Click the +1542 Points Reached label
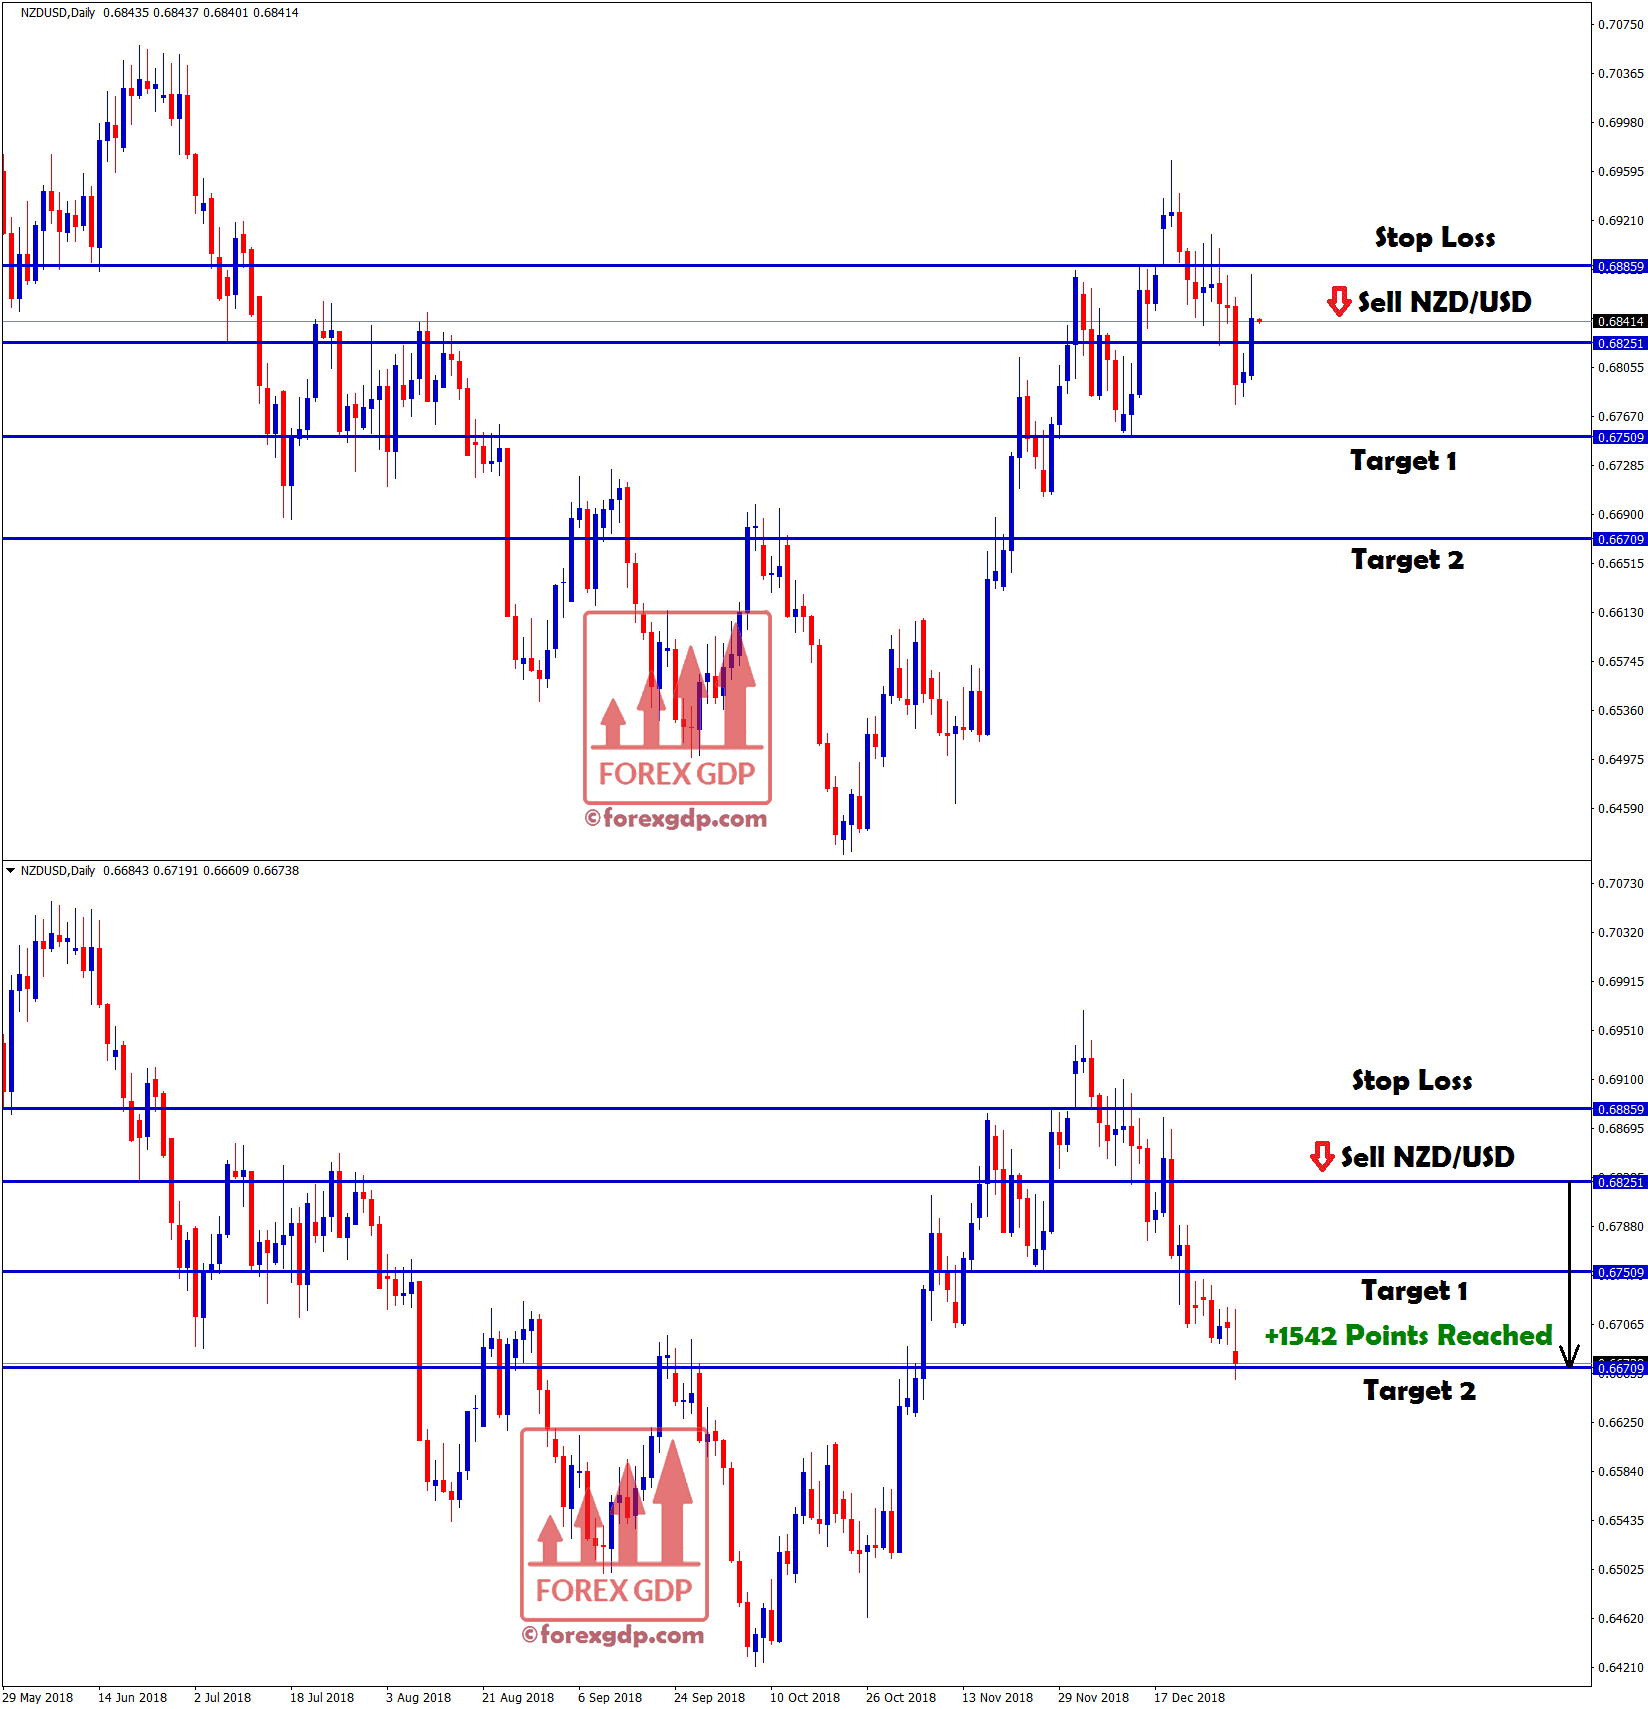 click(1408, 1336)
